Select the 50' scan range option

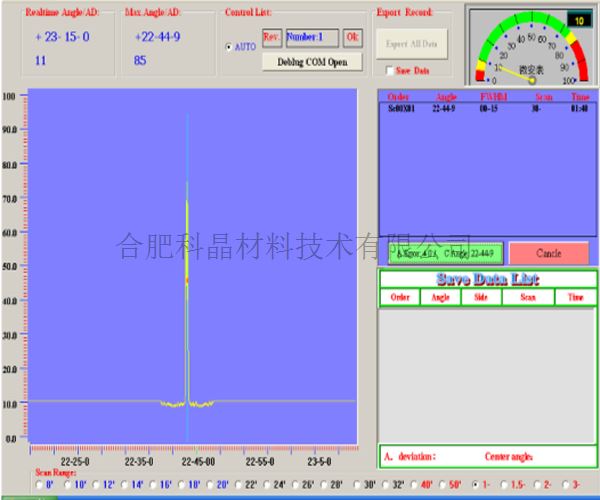(x=441, y=484)
